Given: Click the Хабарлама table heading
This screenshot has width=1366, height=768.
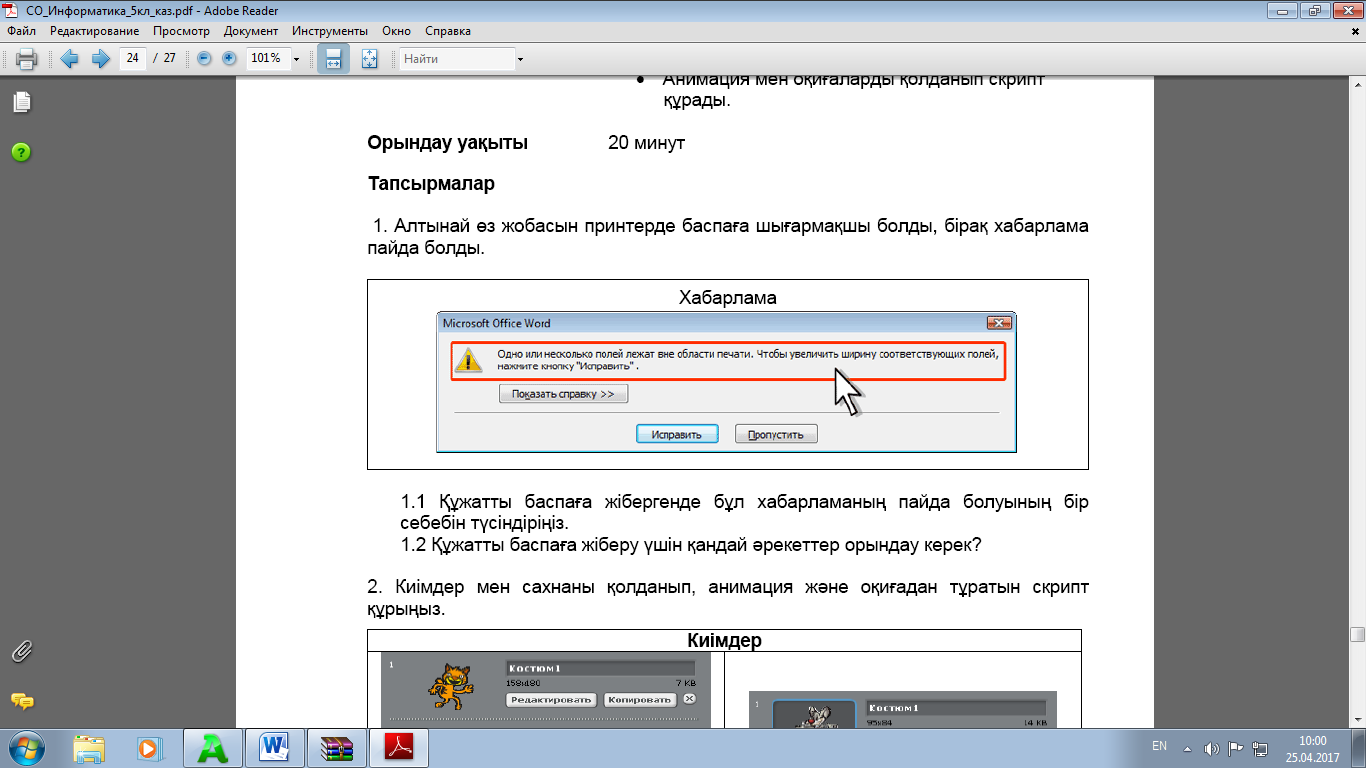Looking at the screenshot, I should click(x=728, y=297).
